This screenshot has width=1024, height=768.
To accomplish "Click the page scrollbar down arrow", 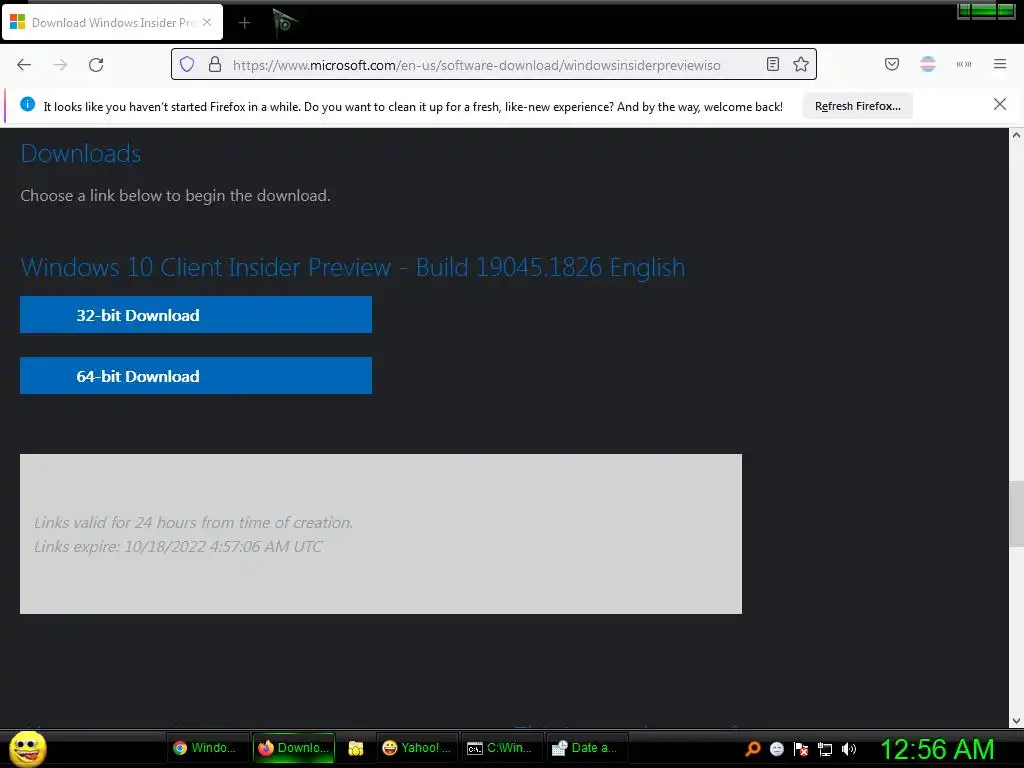I will click(1016, 721).
